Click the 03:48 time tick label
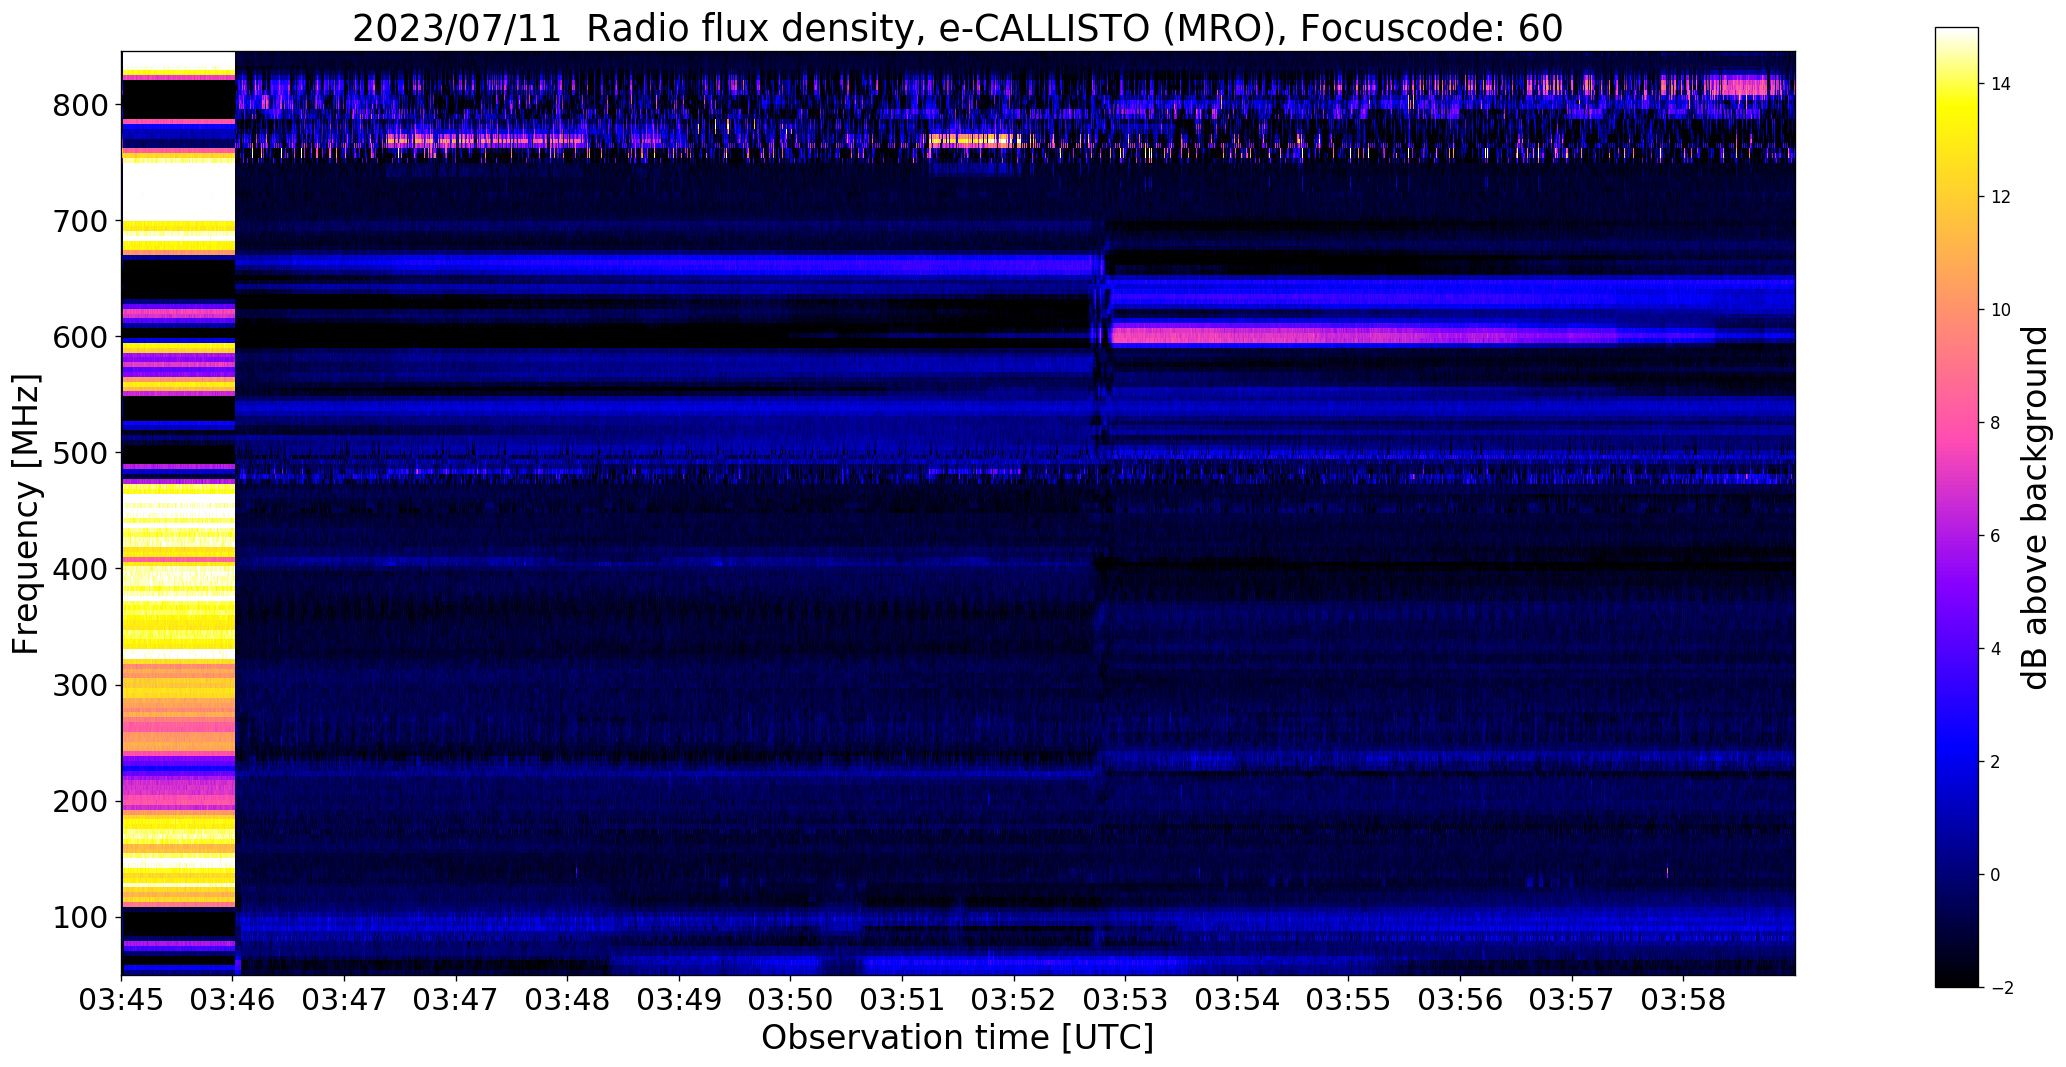 click(x=568, y=1000)
